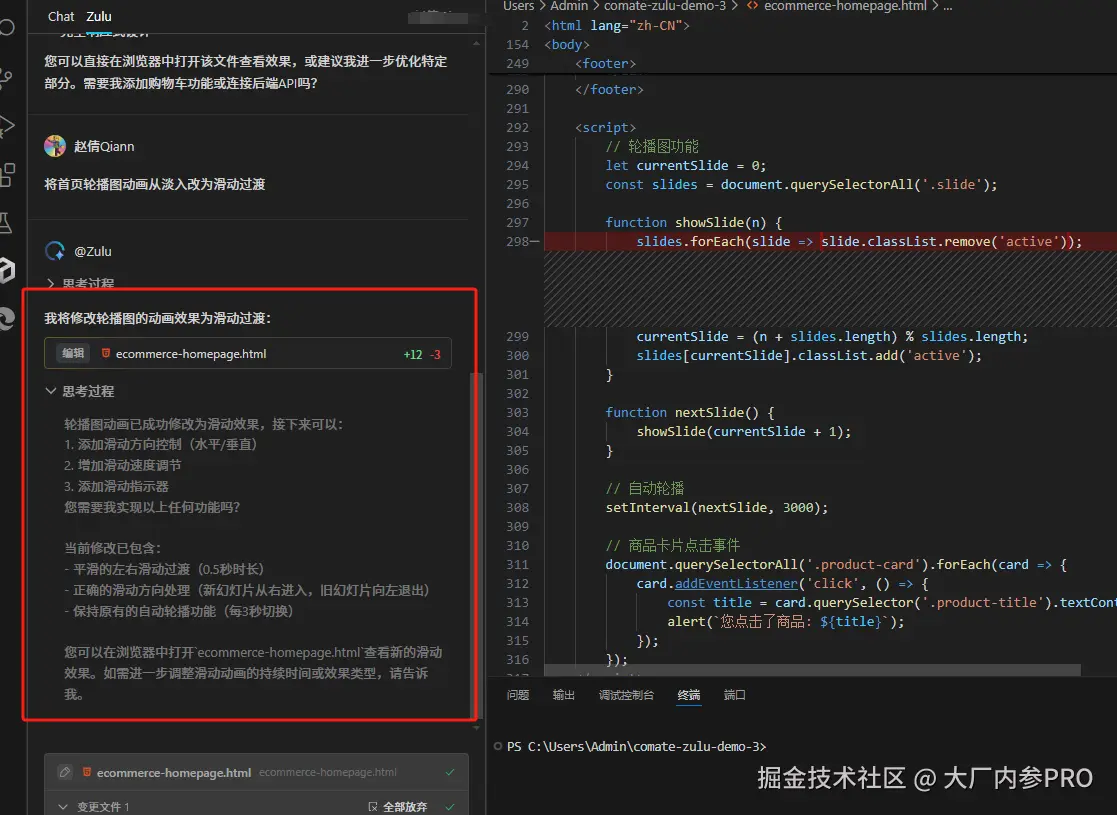Image resolution: width=1117 pixels, height=815 pixels.
Task: Click the -3 deletions count
Action: (435, 354)
